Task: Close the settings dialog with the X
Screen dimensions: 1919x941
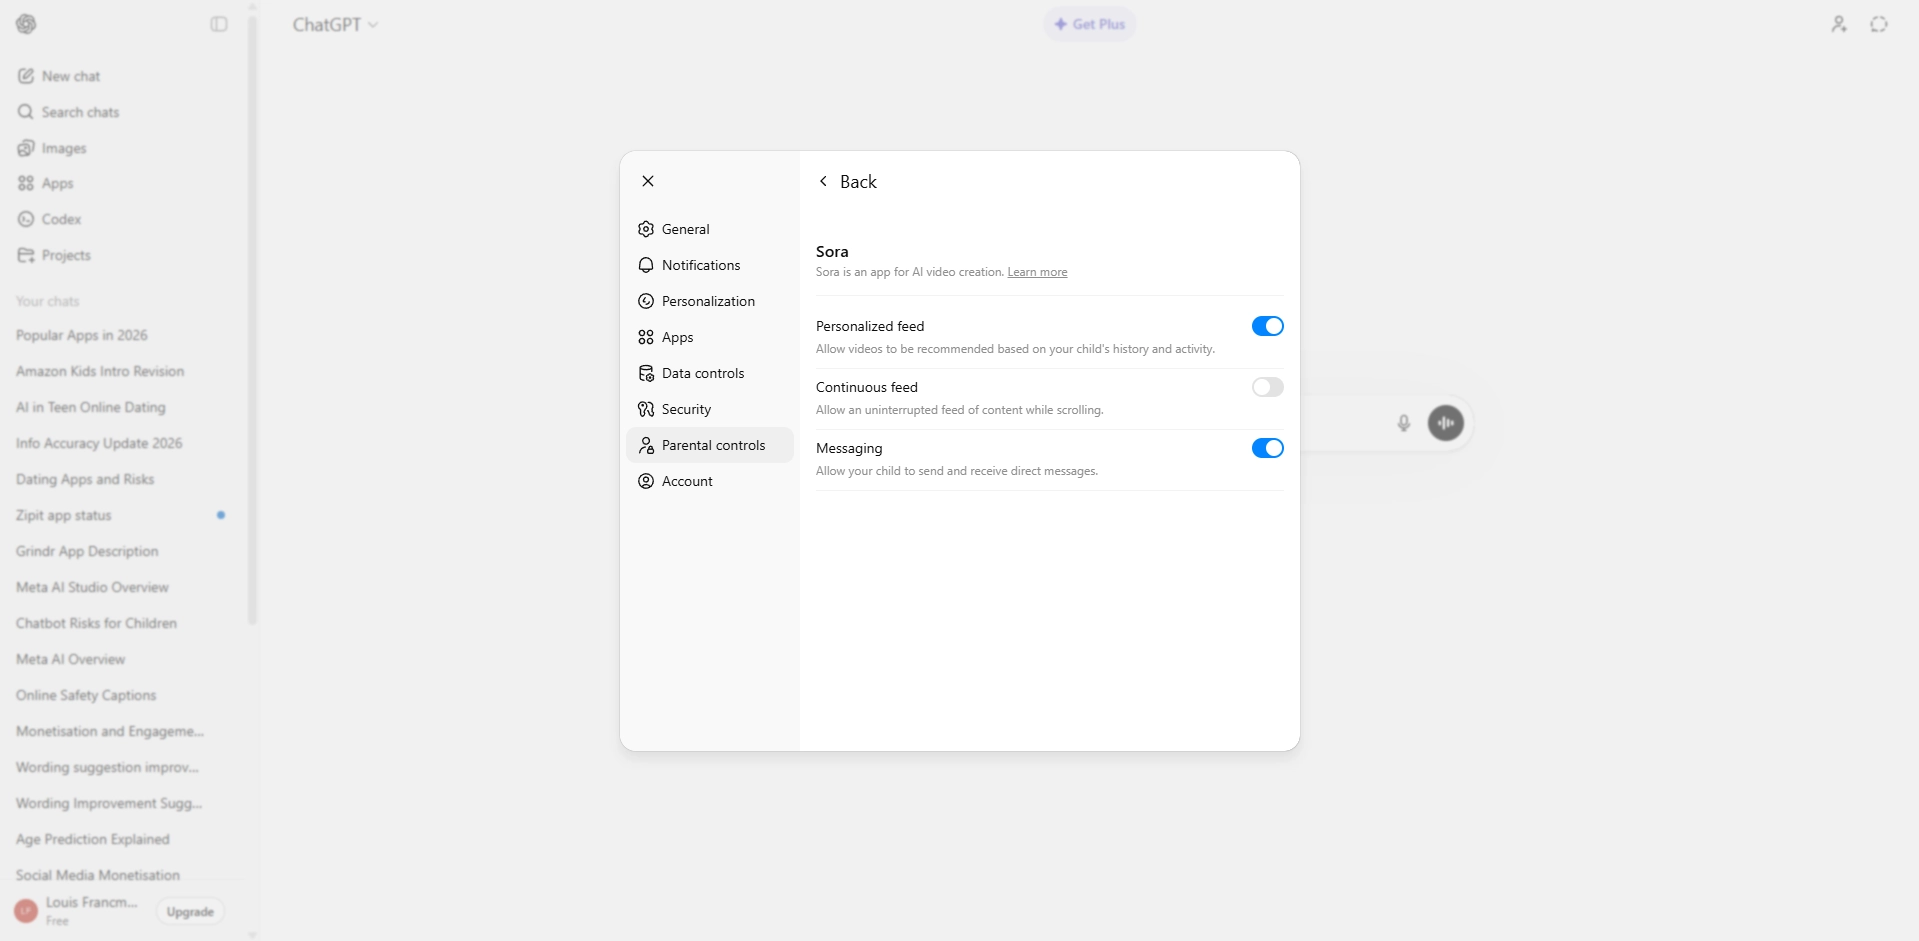Action: click(x=648, y=181)
